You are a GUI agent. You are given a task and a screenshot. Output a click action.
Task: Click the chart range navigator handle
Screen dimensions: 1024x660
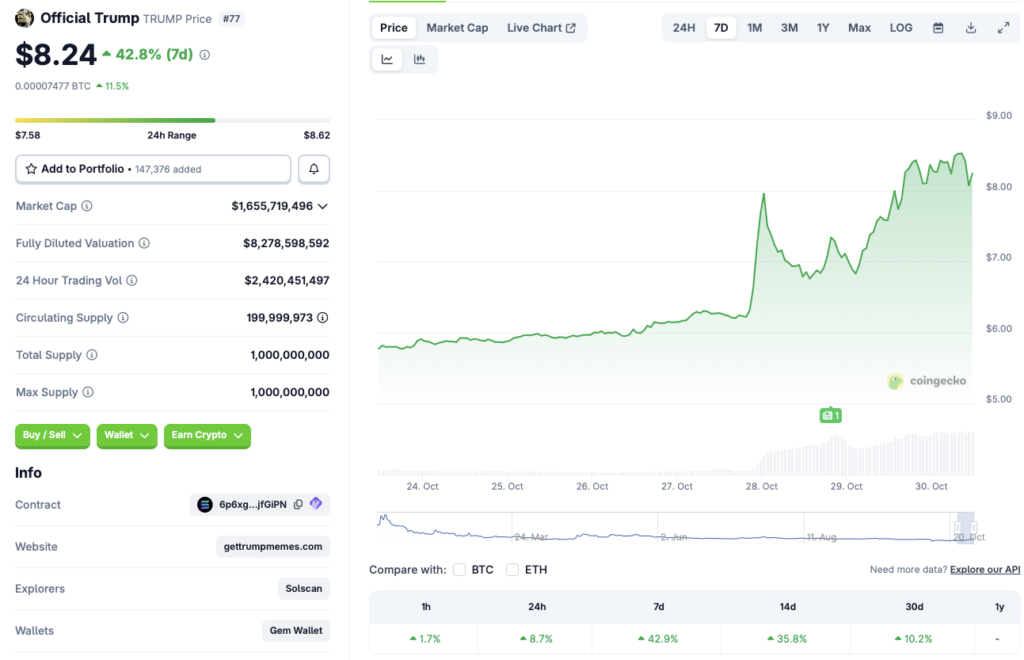tap(965, 527)
